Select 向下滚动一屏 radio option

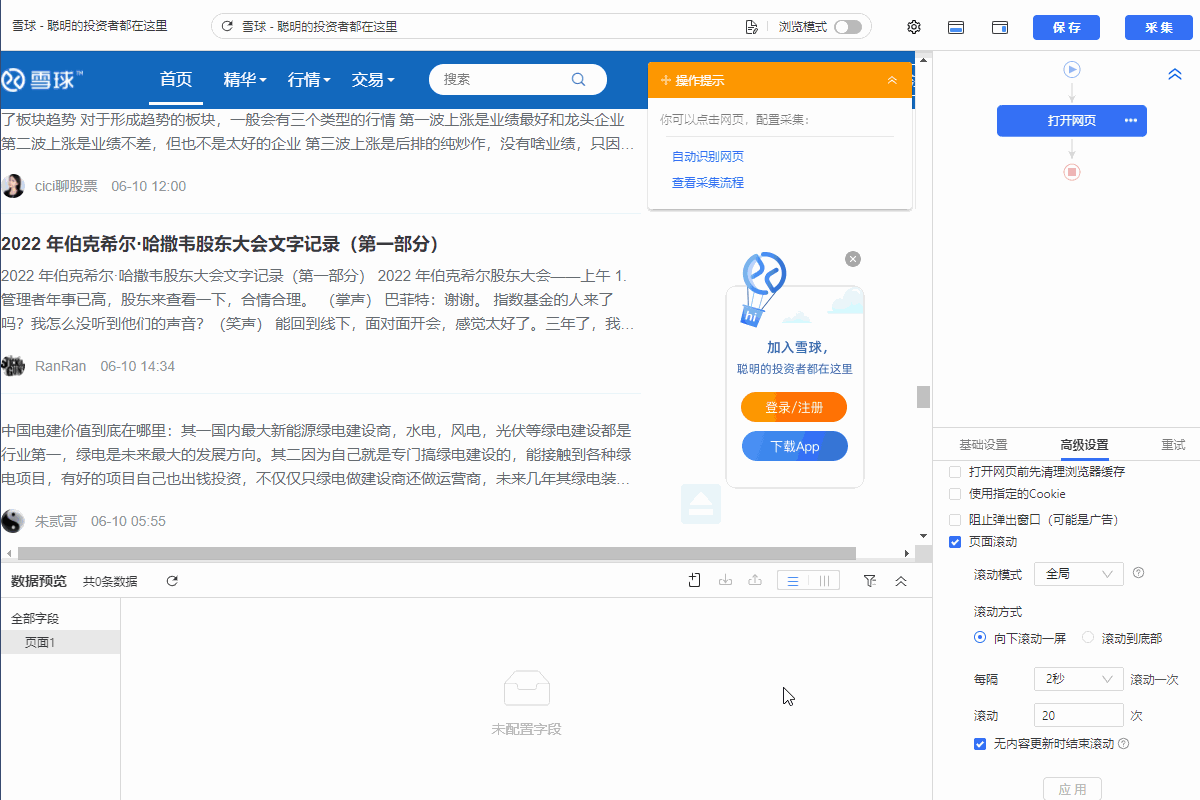coord(980,638)
